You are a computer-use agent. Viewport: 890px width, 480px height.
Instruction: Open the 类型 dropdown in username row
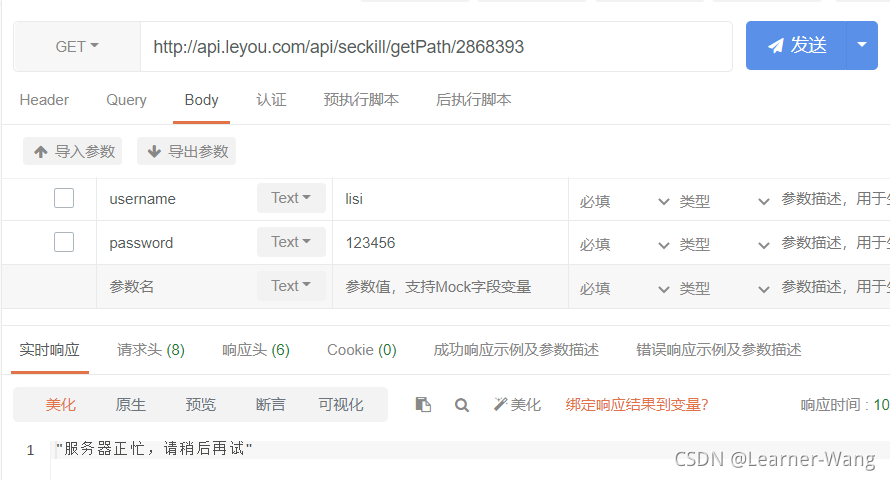pos(724,201)
